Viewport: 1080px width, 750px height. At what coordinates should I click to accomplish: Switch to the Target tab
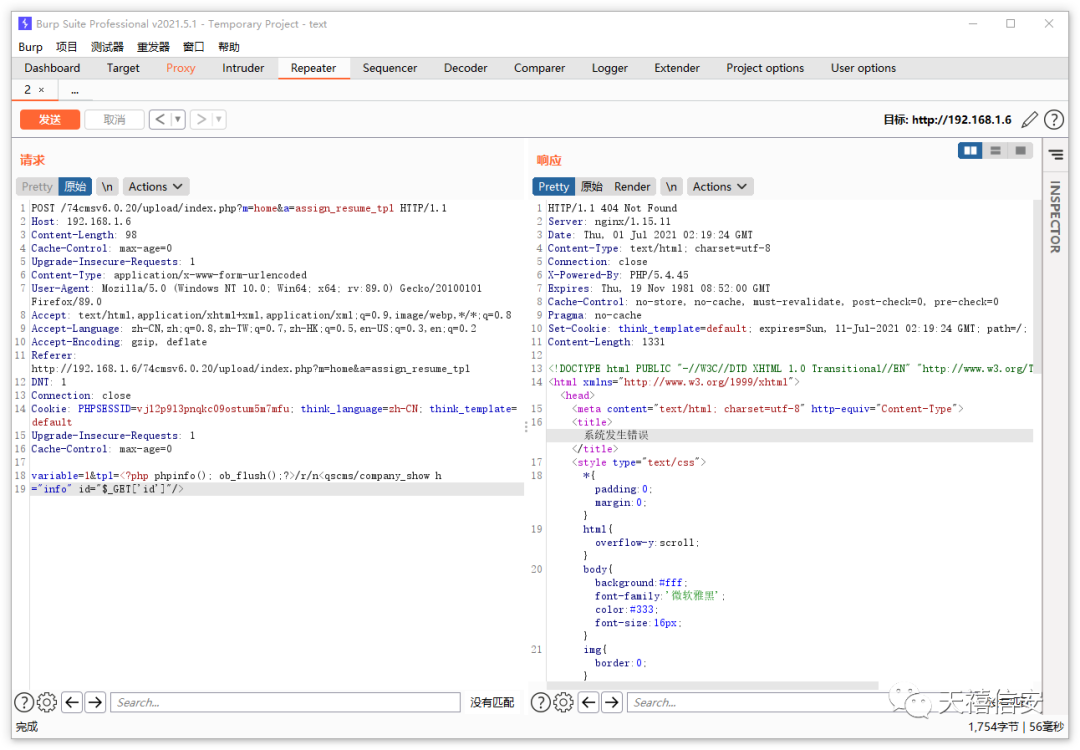pos(123,68)
